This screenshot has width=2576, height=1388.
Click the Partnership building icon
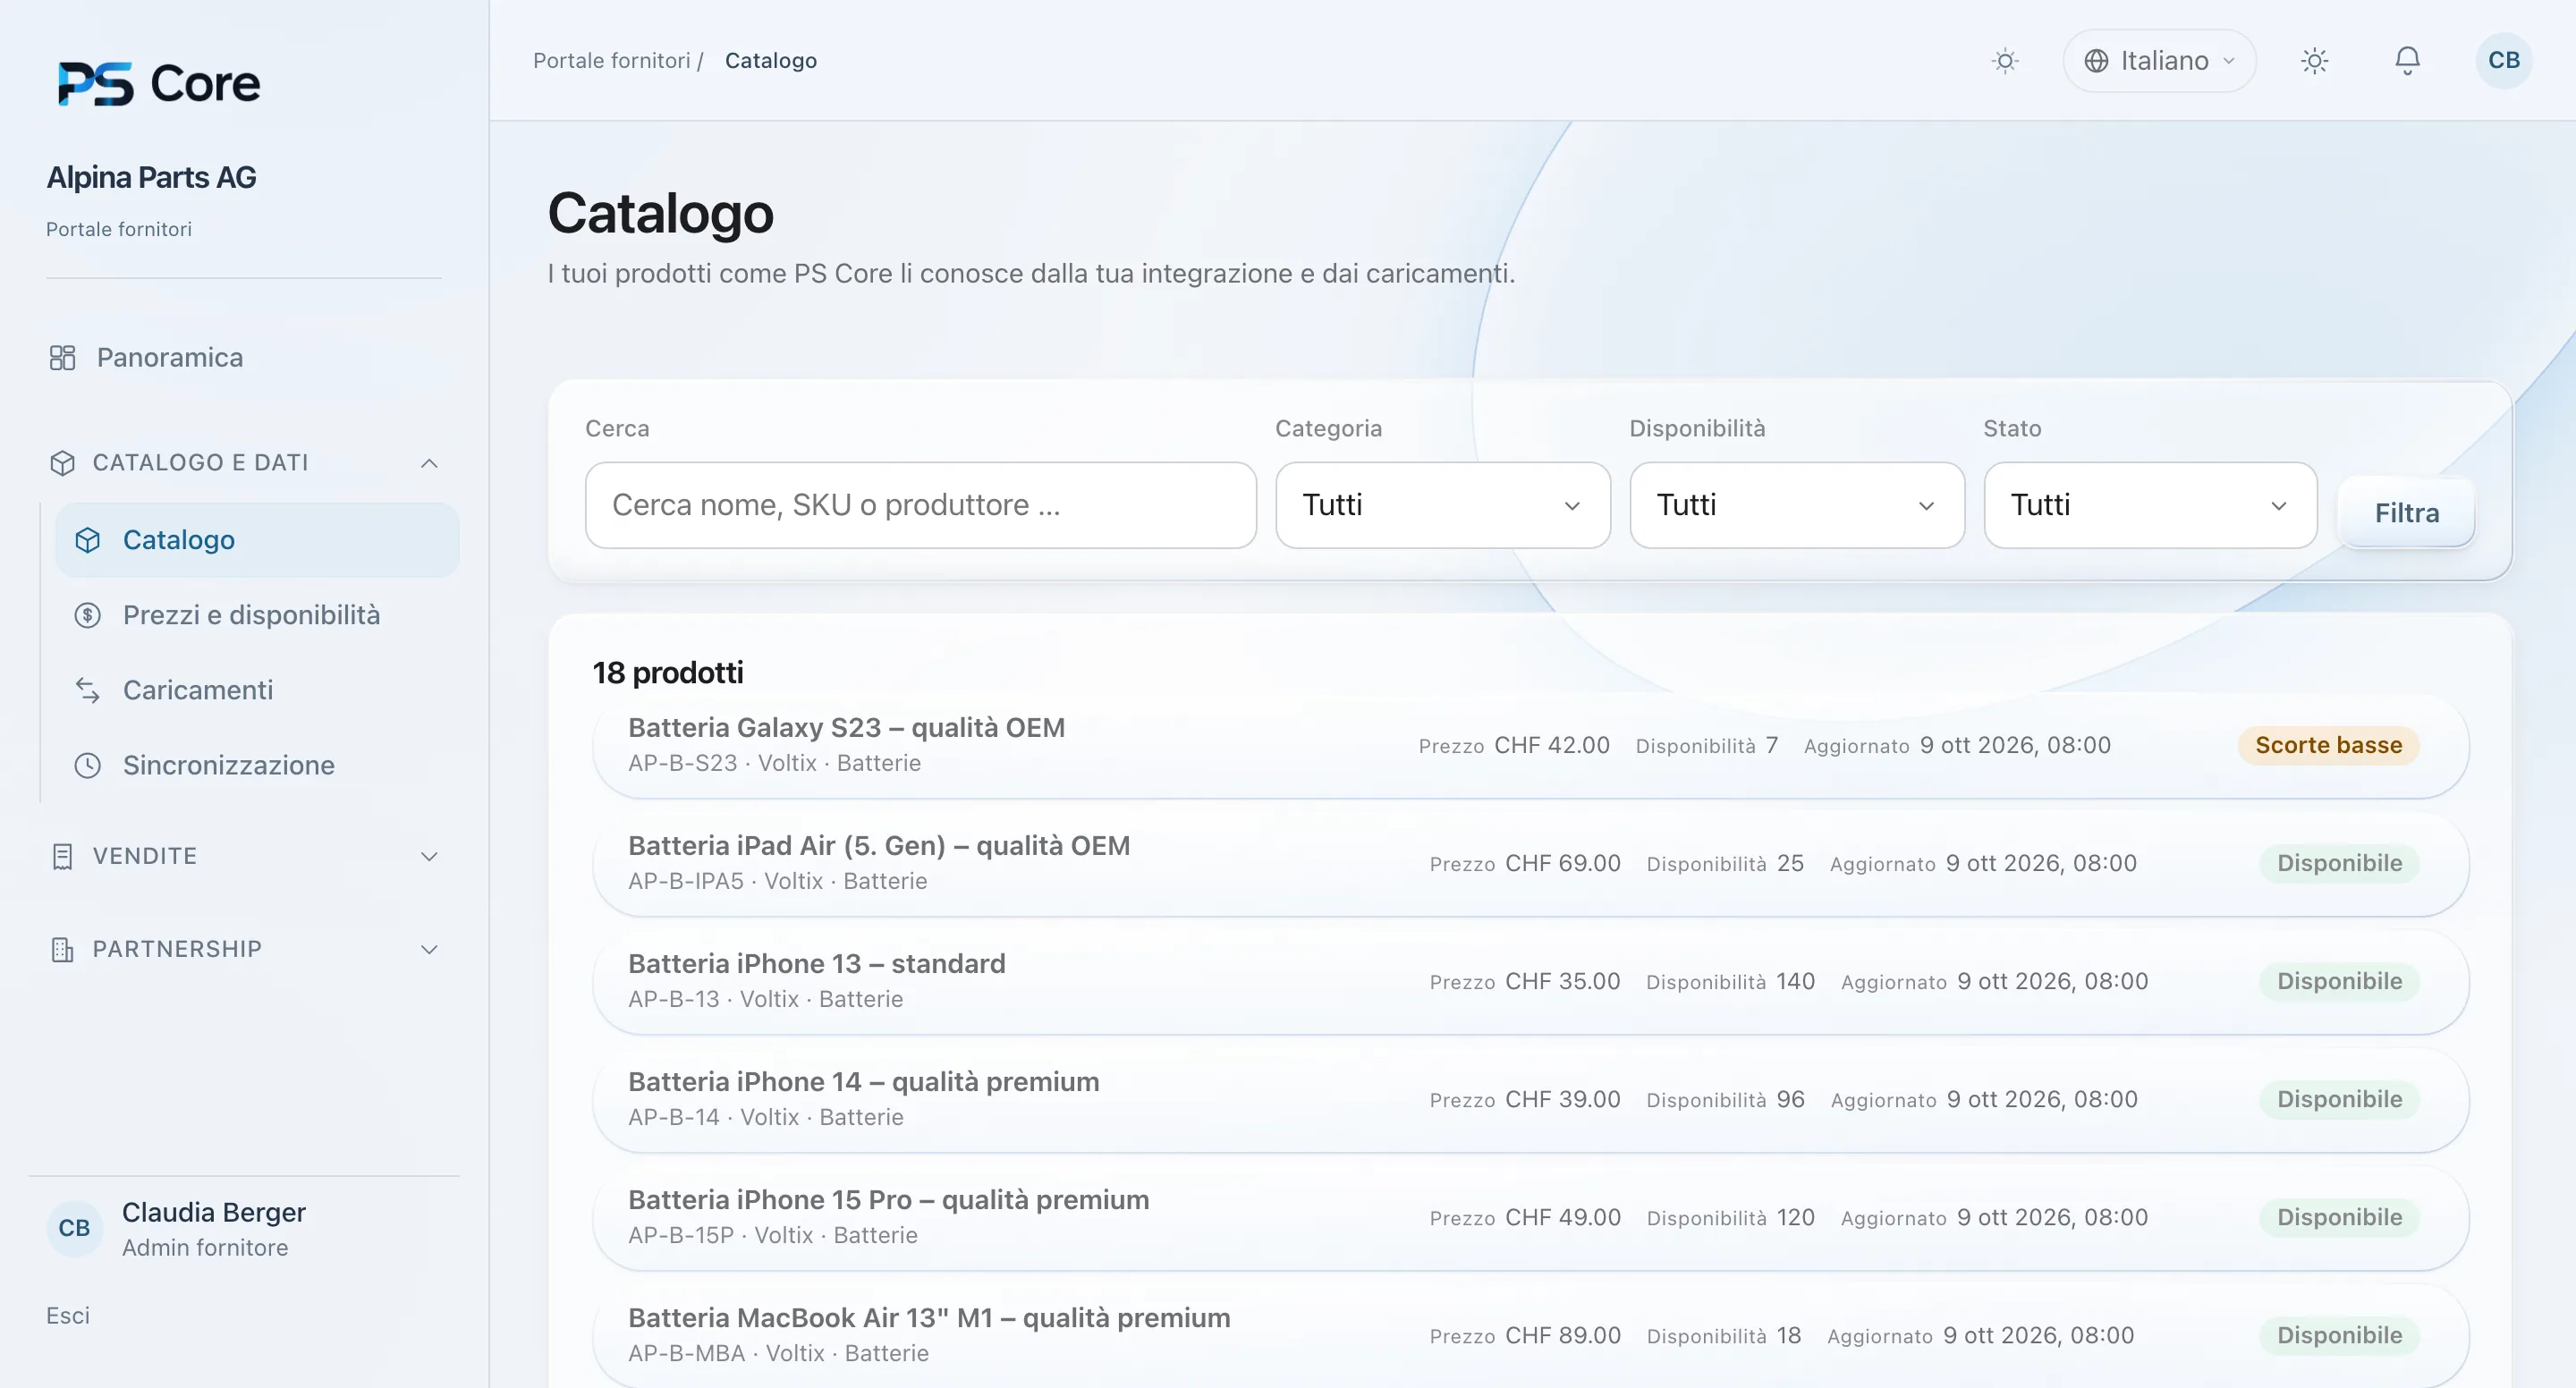click(62, 949)
